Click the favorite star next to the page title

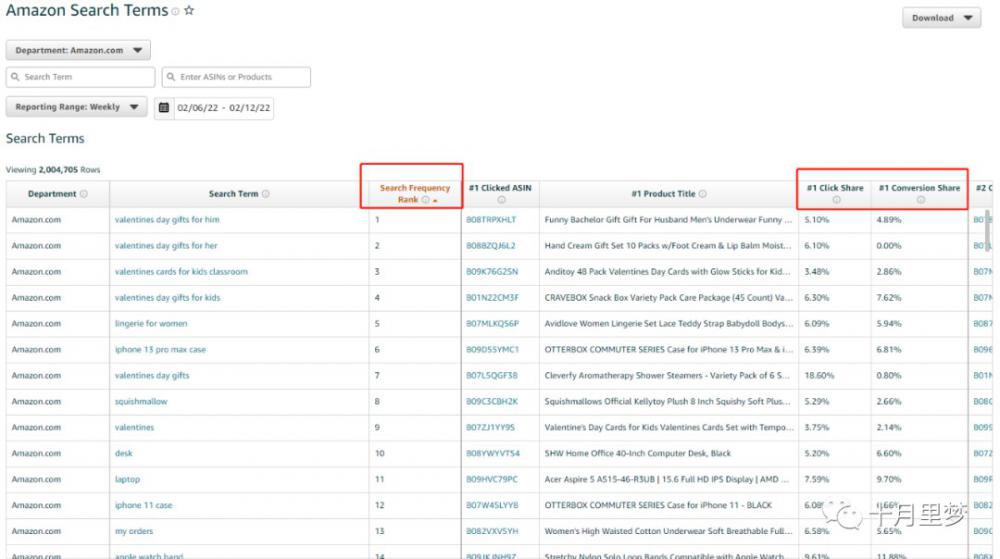pyautogui.click(x=189, y=10)
